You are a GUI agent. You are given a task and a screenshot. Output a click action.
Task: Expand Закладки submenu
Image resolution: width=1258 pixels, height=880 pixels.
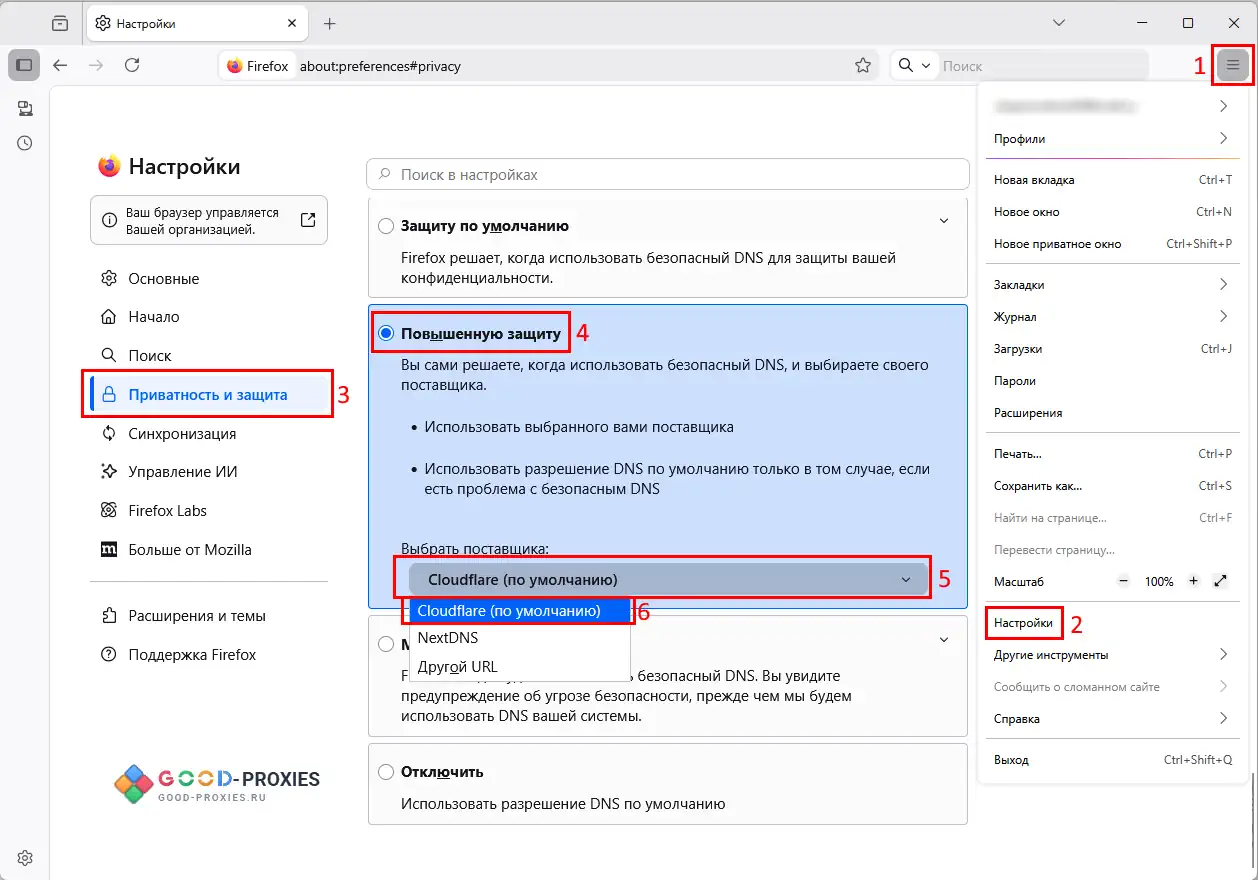pos(1113,285)
